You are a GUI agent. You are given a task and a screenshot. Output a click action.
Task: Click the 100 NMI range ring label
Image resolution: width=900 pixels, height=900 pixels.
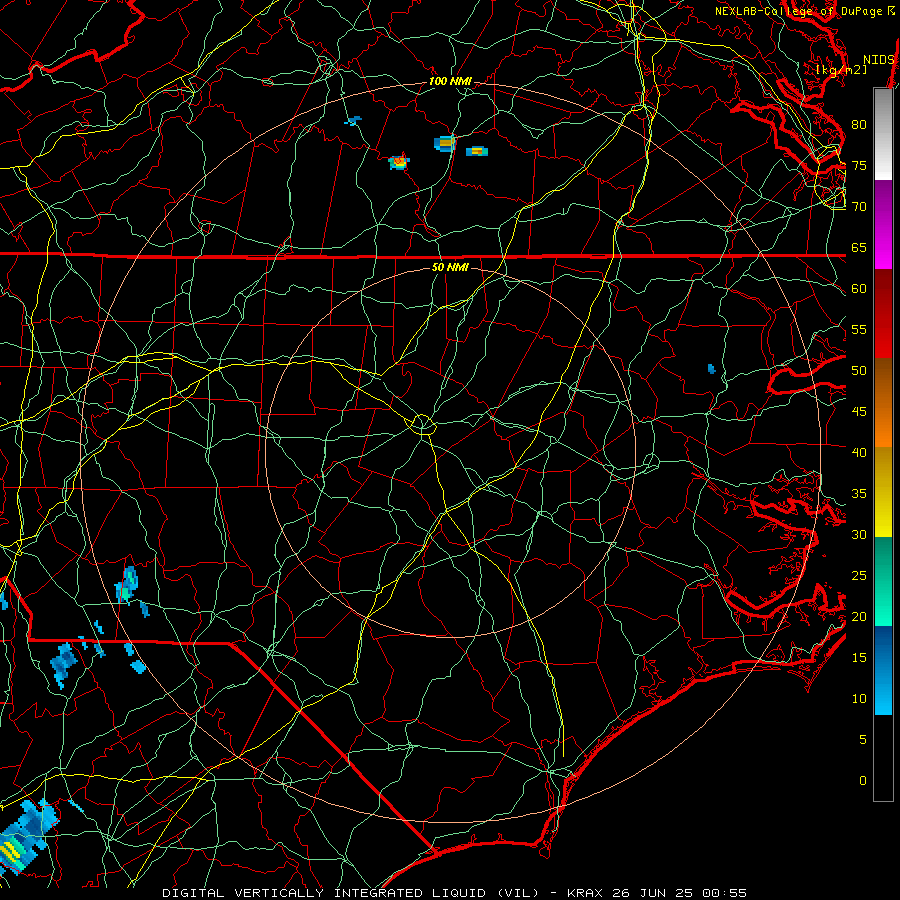pyautogui.click(x=450, y=82)
